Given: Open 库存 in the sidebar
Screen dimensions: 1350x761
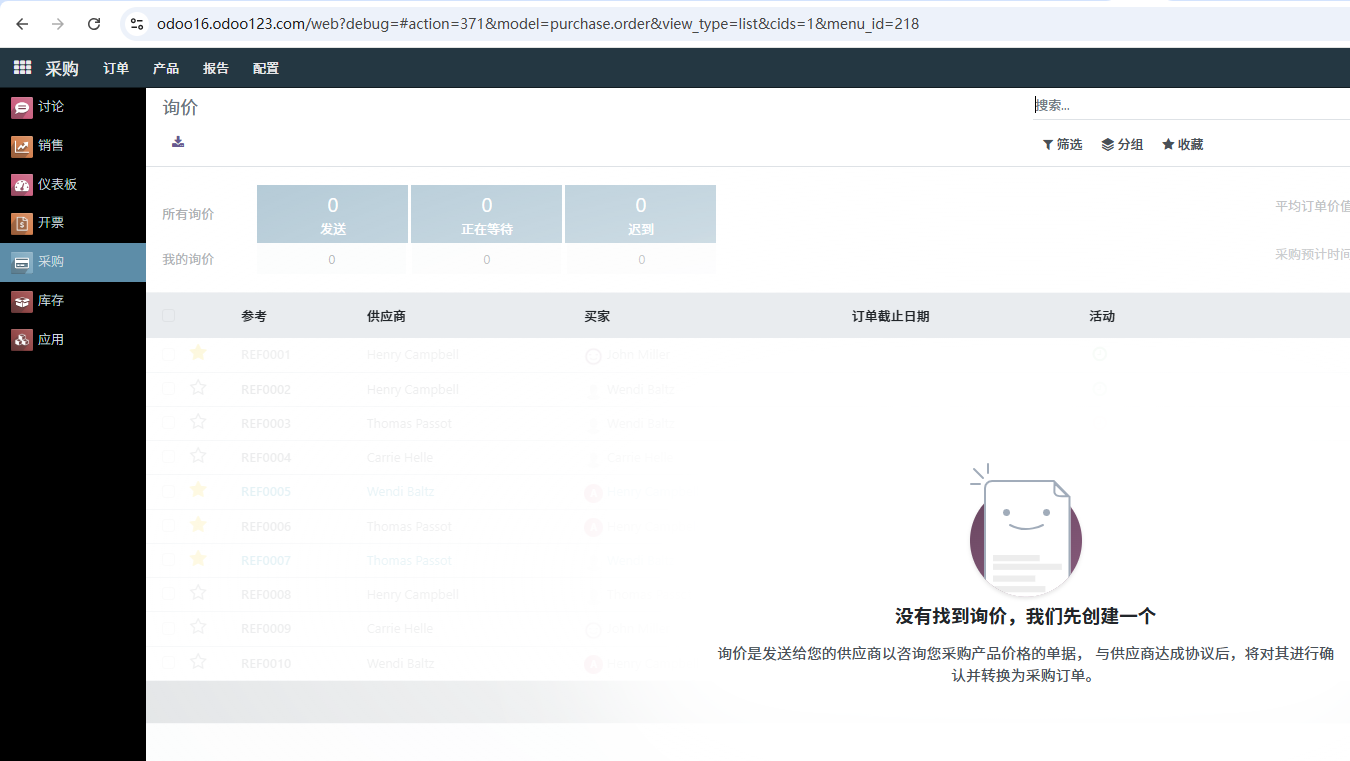Looking at the screenshot, I should pyautogui.click(x=73, y=301).
